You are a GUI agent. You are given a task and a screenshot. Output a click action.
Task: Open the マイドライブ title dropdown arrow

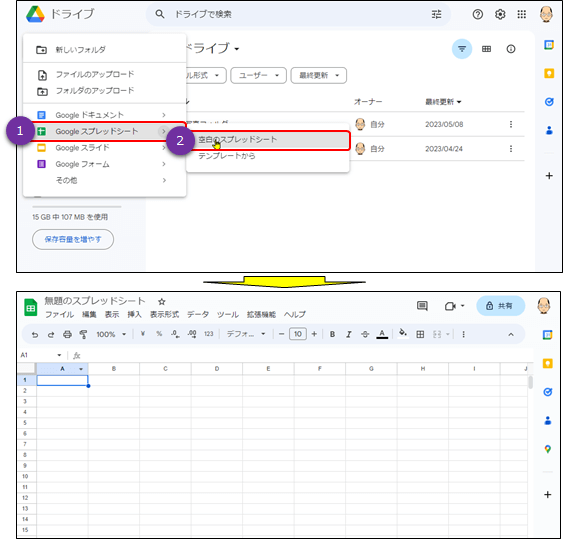(x=237, y=49)
